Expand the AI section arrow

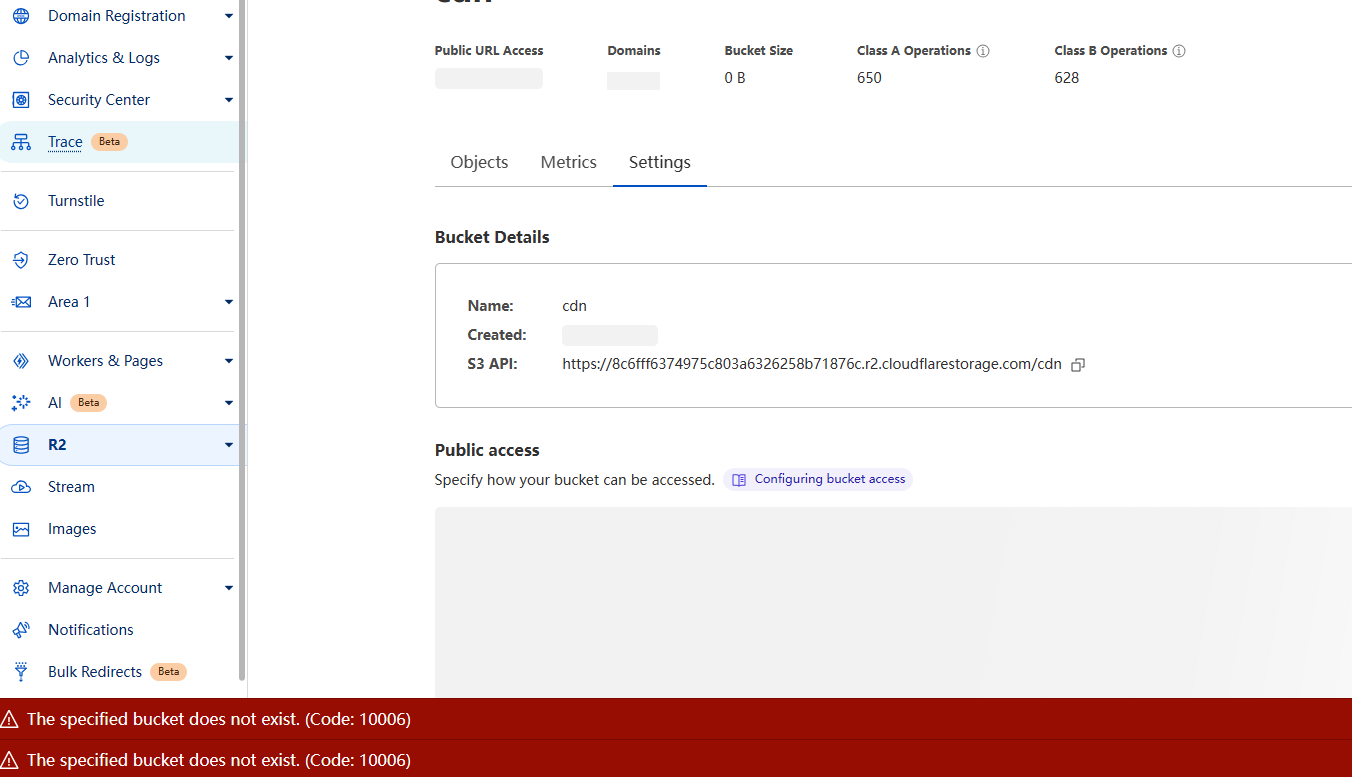(229, 403)
